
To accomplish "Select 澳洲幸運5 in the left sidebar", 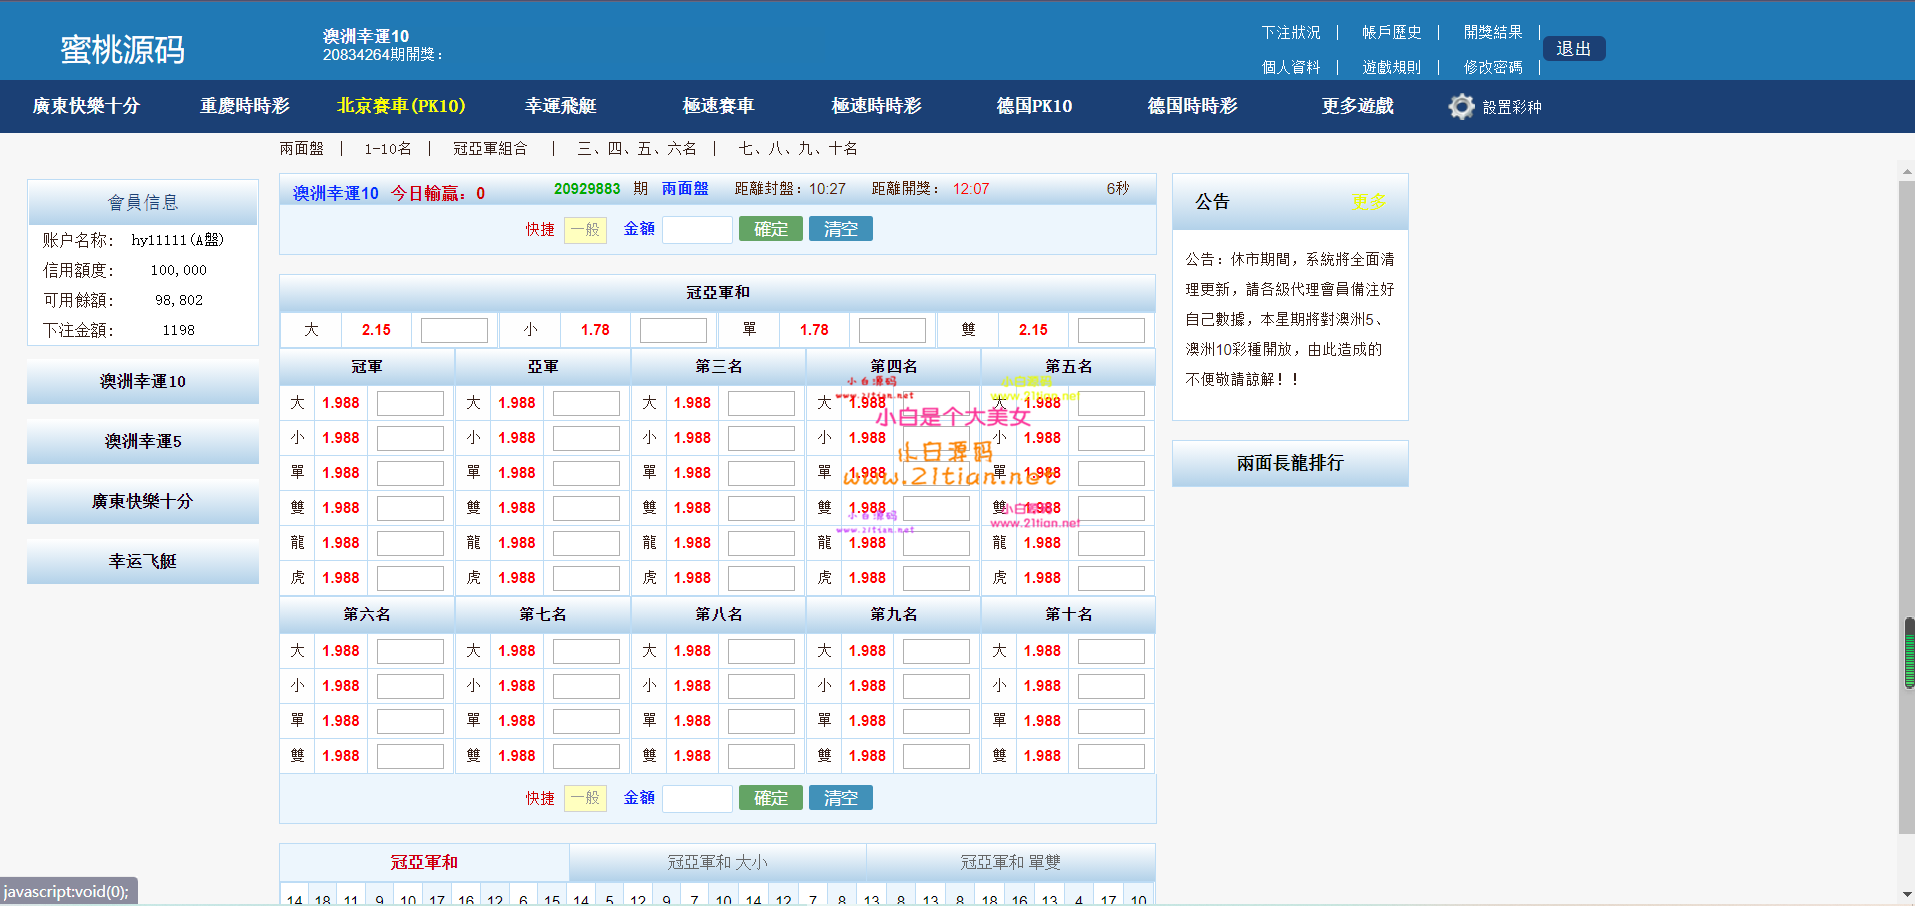I will [143, 442].
